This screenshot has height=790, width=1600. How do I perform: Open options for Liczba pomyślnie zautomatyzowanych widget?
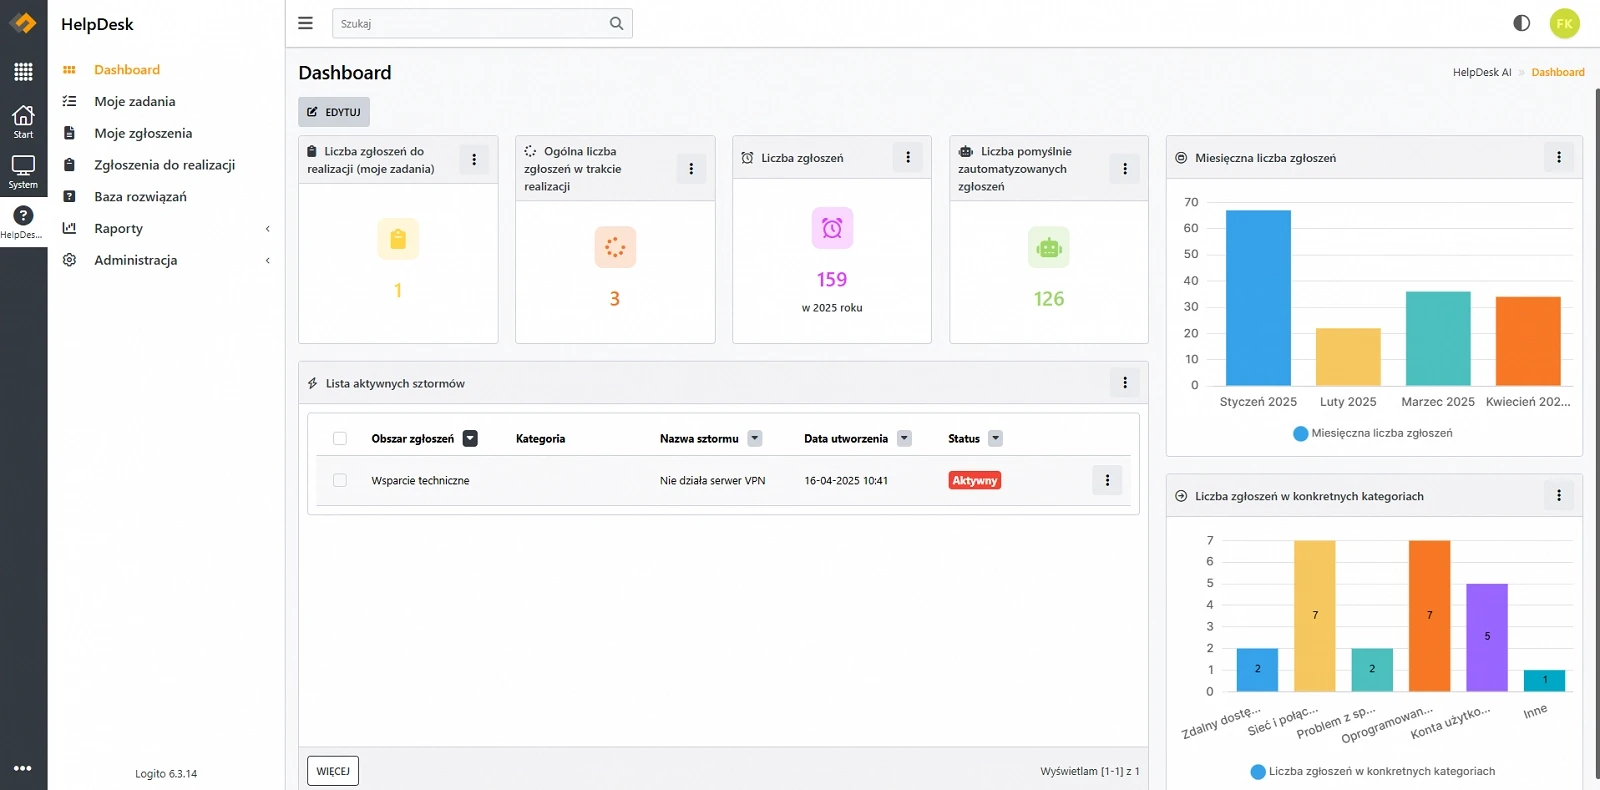1125,169
